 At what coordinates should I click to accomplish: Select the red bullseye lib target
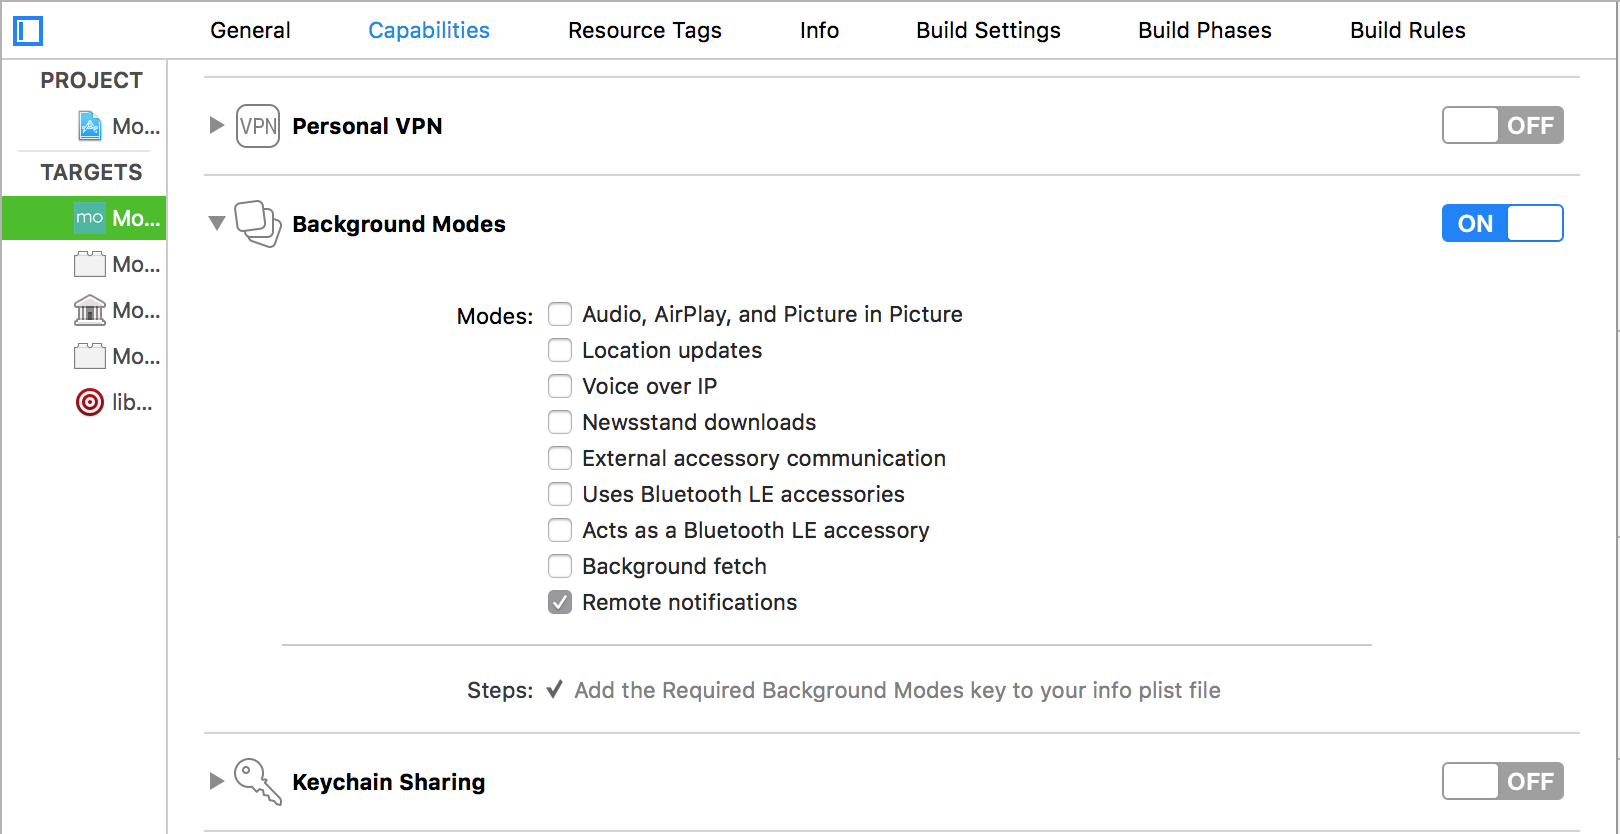point(90,402)
